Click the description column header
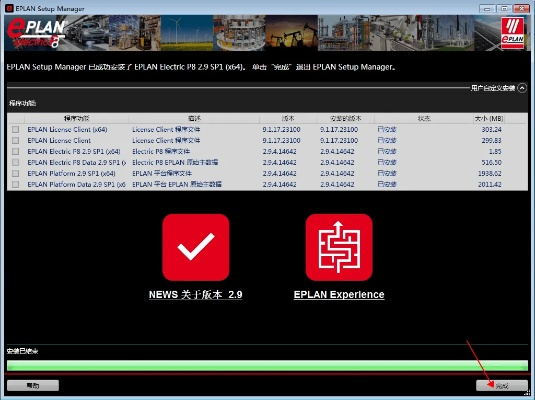This screenshot has height=400, width=535. click(194, 118)
